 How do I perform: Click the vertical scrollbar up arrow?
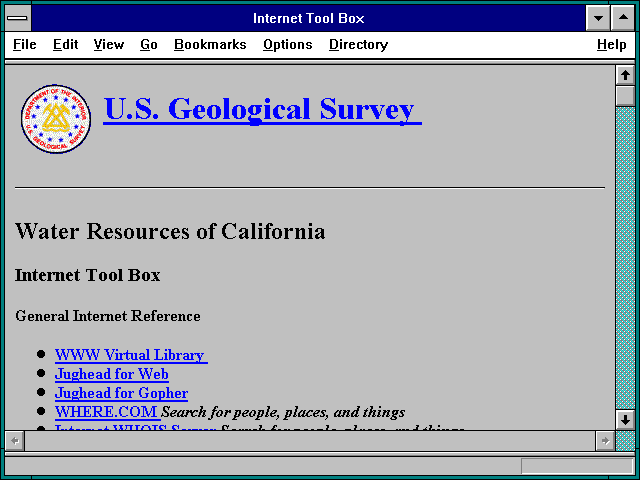pos(625,76)
